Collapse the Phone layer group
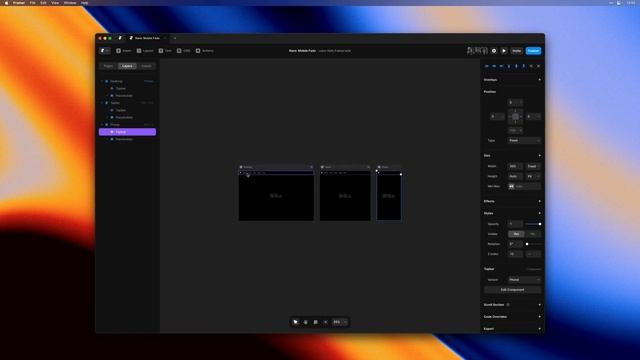This screenshot has height=360, width=640. [x=102, y=124]
